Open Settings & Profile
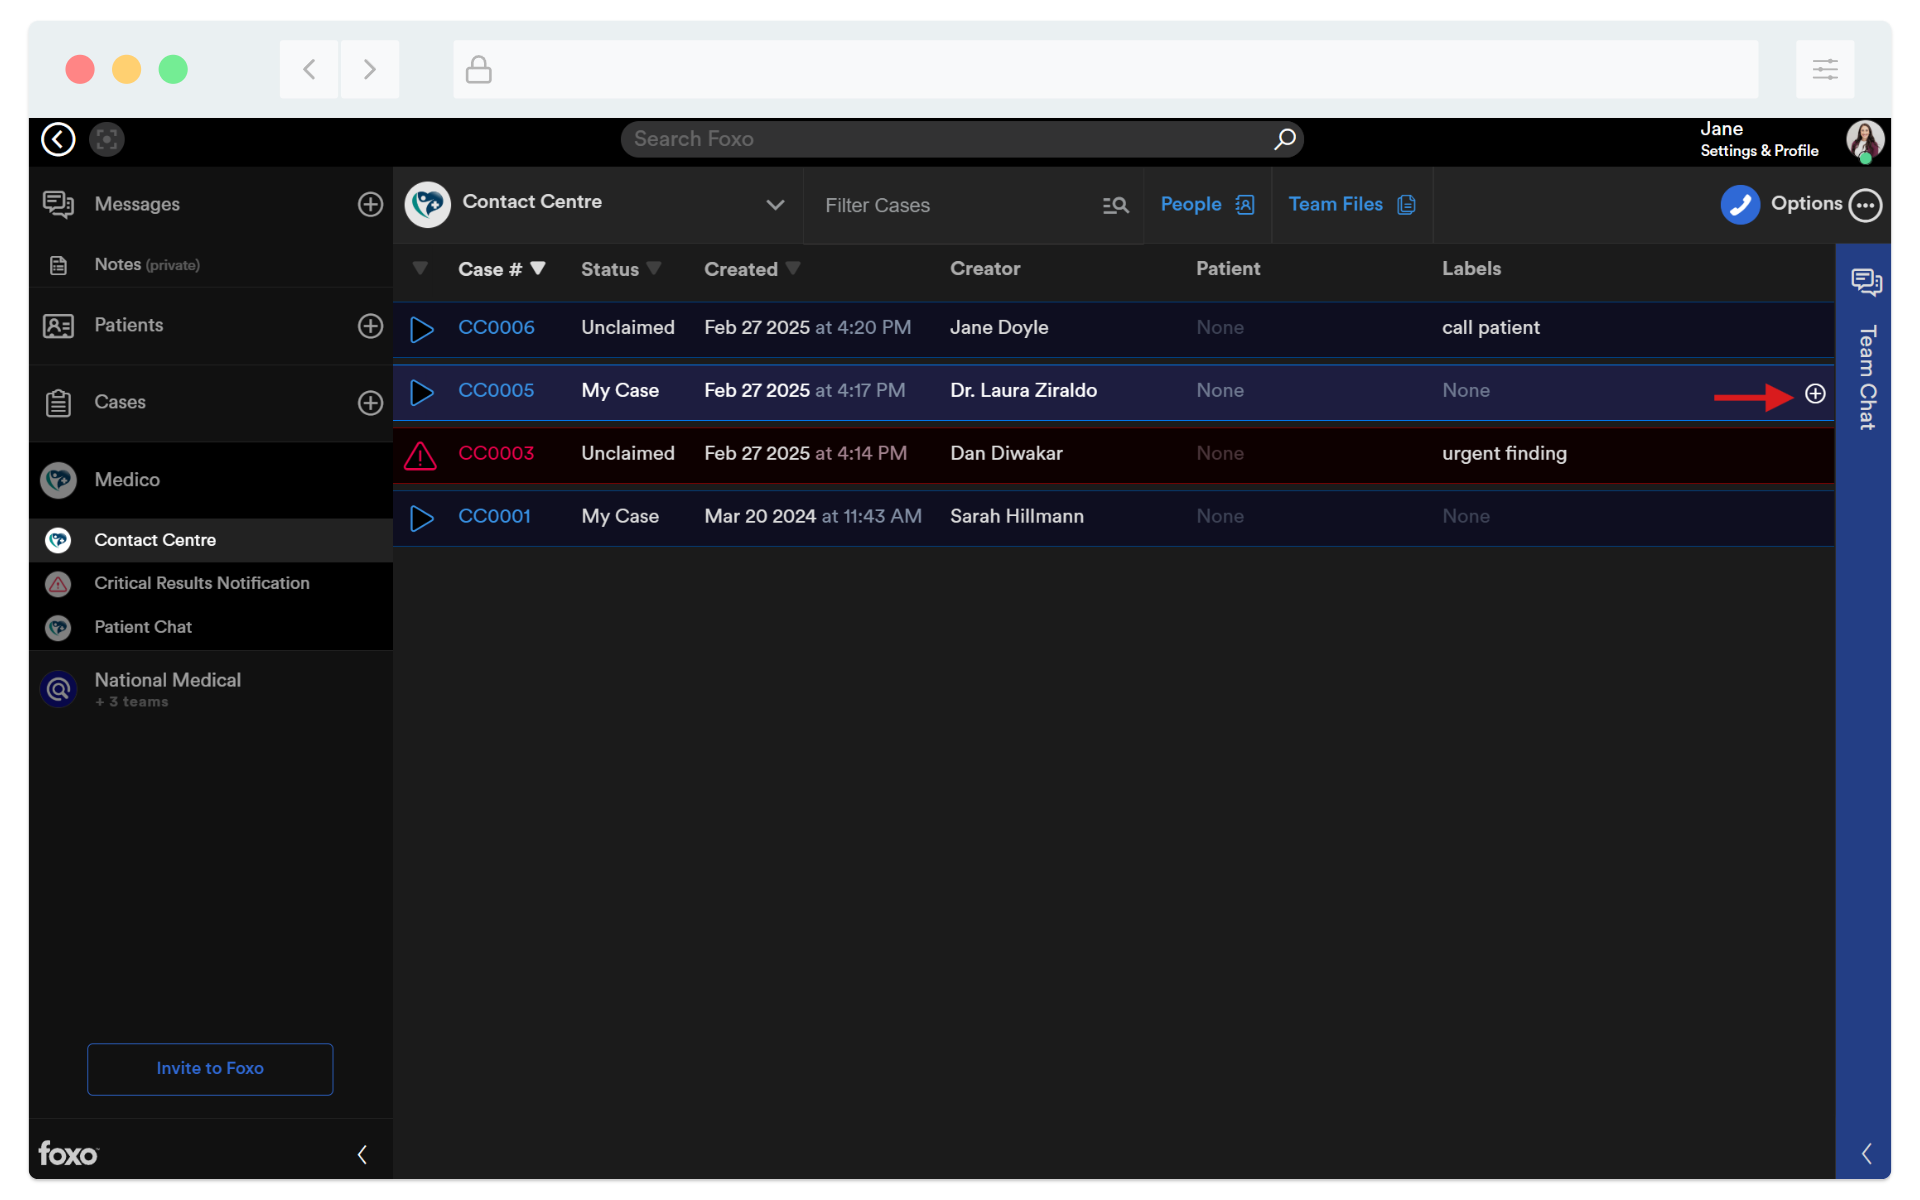 pyautogui.click(x=1759, y=151)
